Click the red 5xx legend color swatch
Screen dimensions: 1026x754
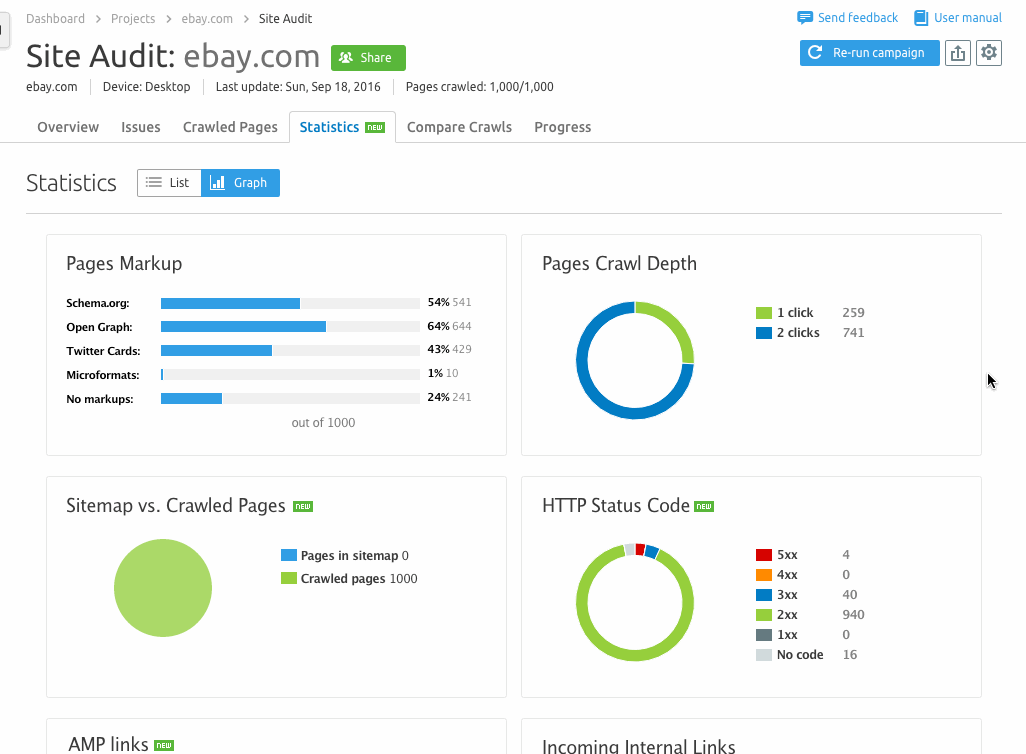coord(764,555)
